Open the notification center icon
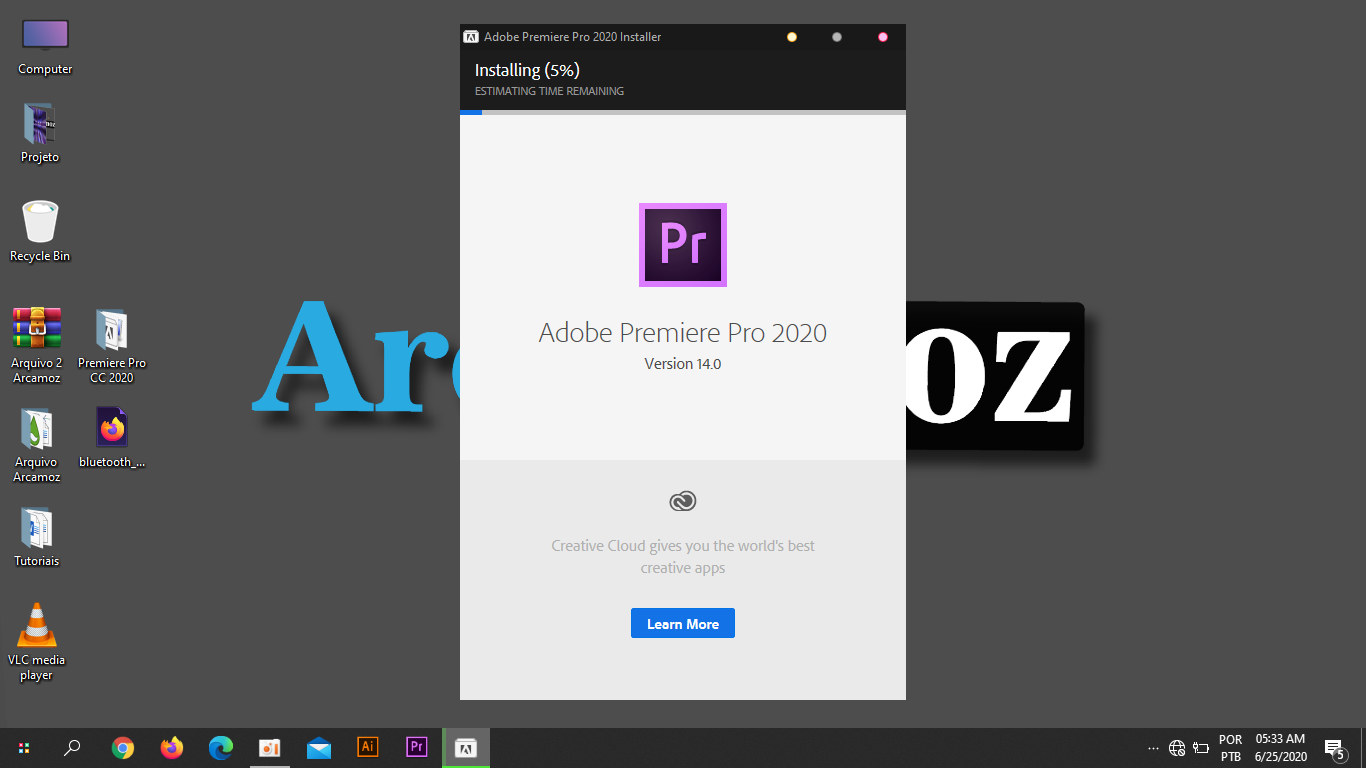 1334,749
